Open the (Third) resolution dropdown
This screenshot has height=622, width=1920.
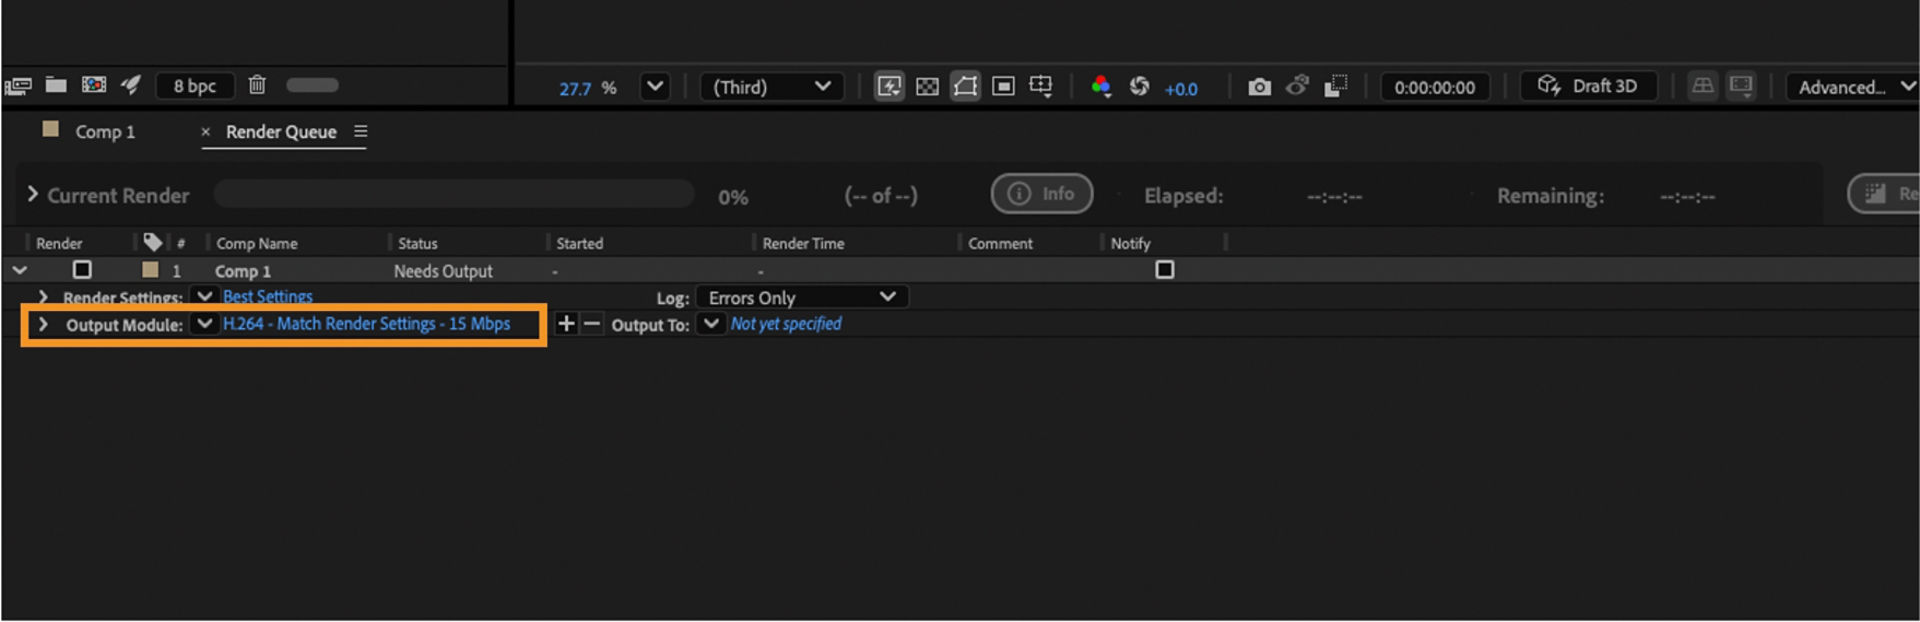point(771,87)
